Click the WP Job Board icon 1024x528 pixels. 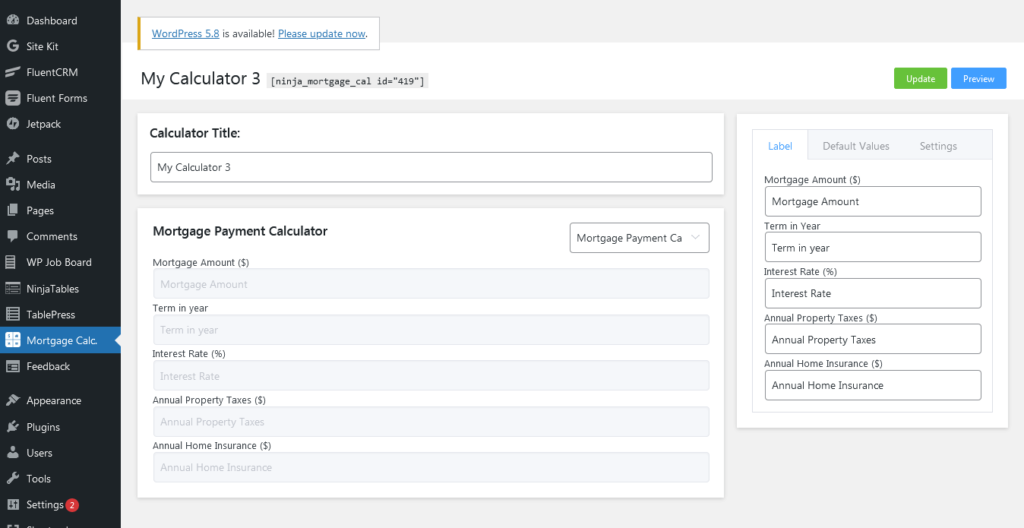(x=11, y=262)
